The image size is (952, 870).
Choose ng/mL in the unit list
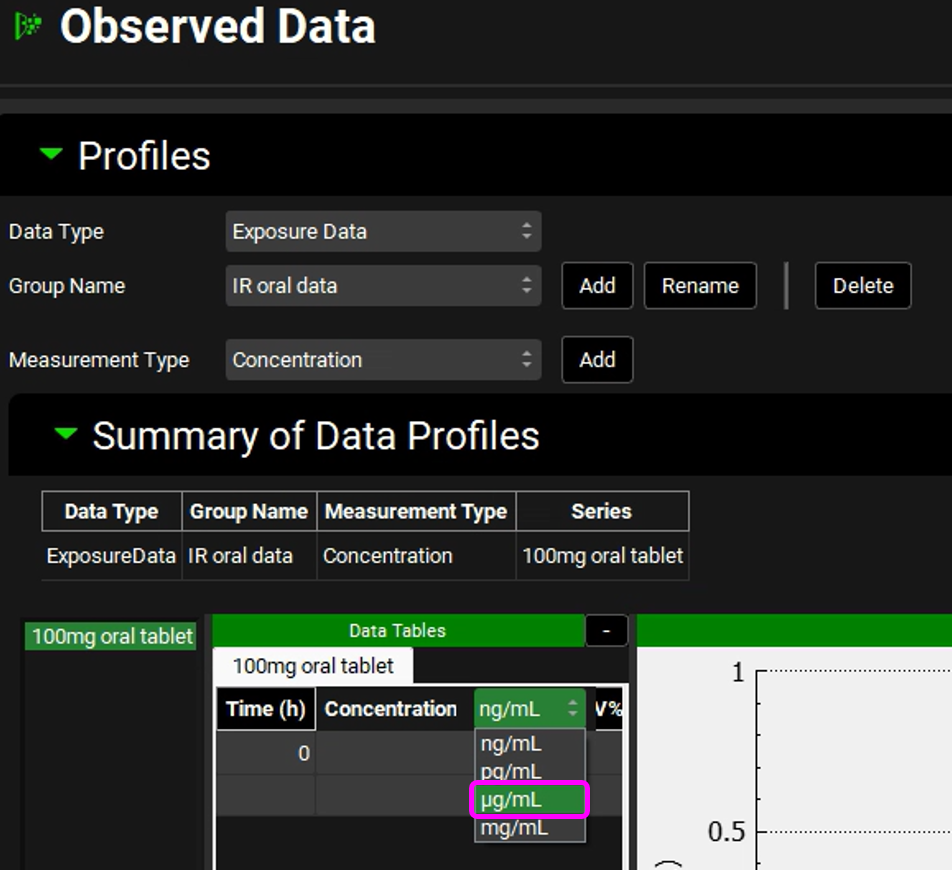[x=511, y=744]
